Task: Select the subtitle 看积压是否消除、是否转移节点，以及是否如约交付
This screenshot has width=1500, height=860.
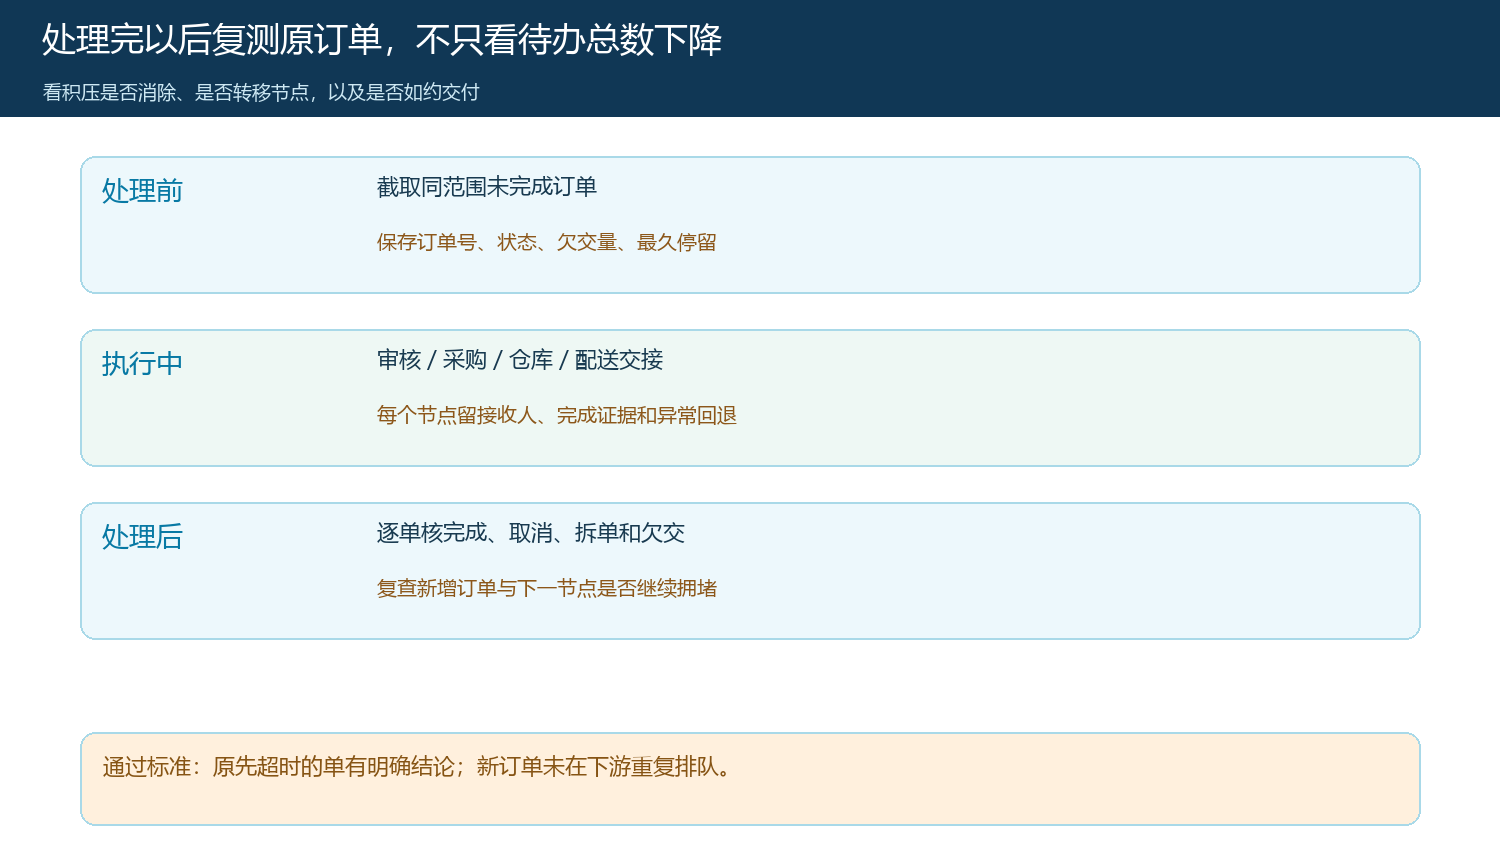Action: click(261, 93)
